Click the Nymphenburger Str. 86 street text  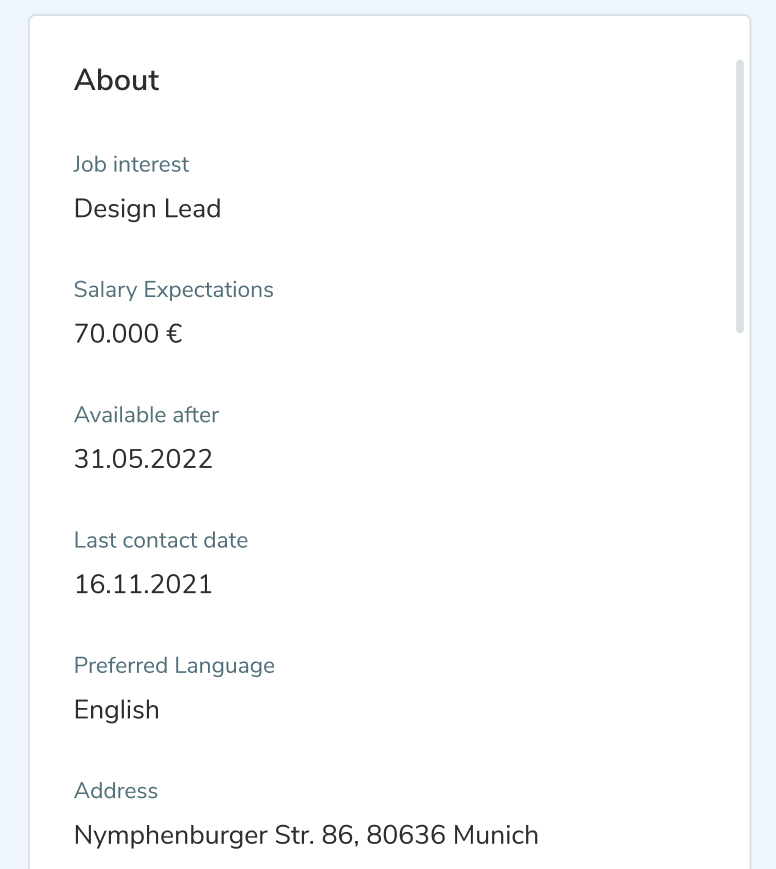pos(210,835)
